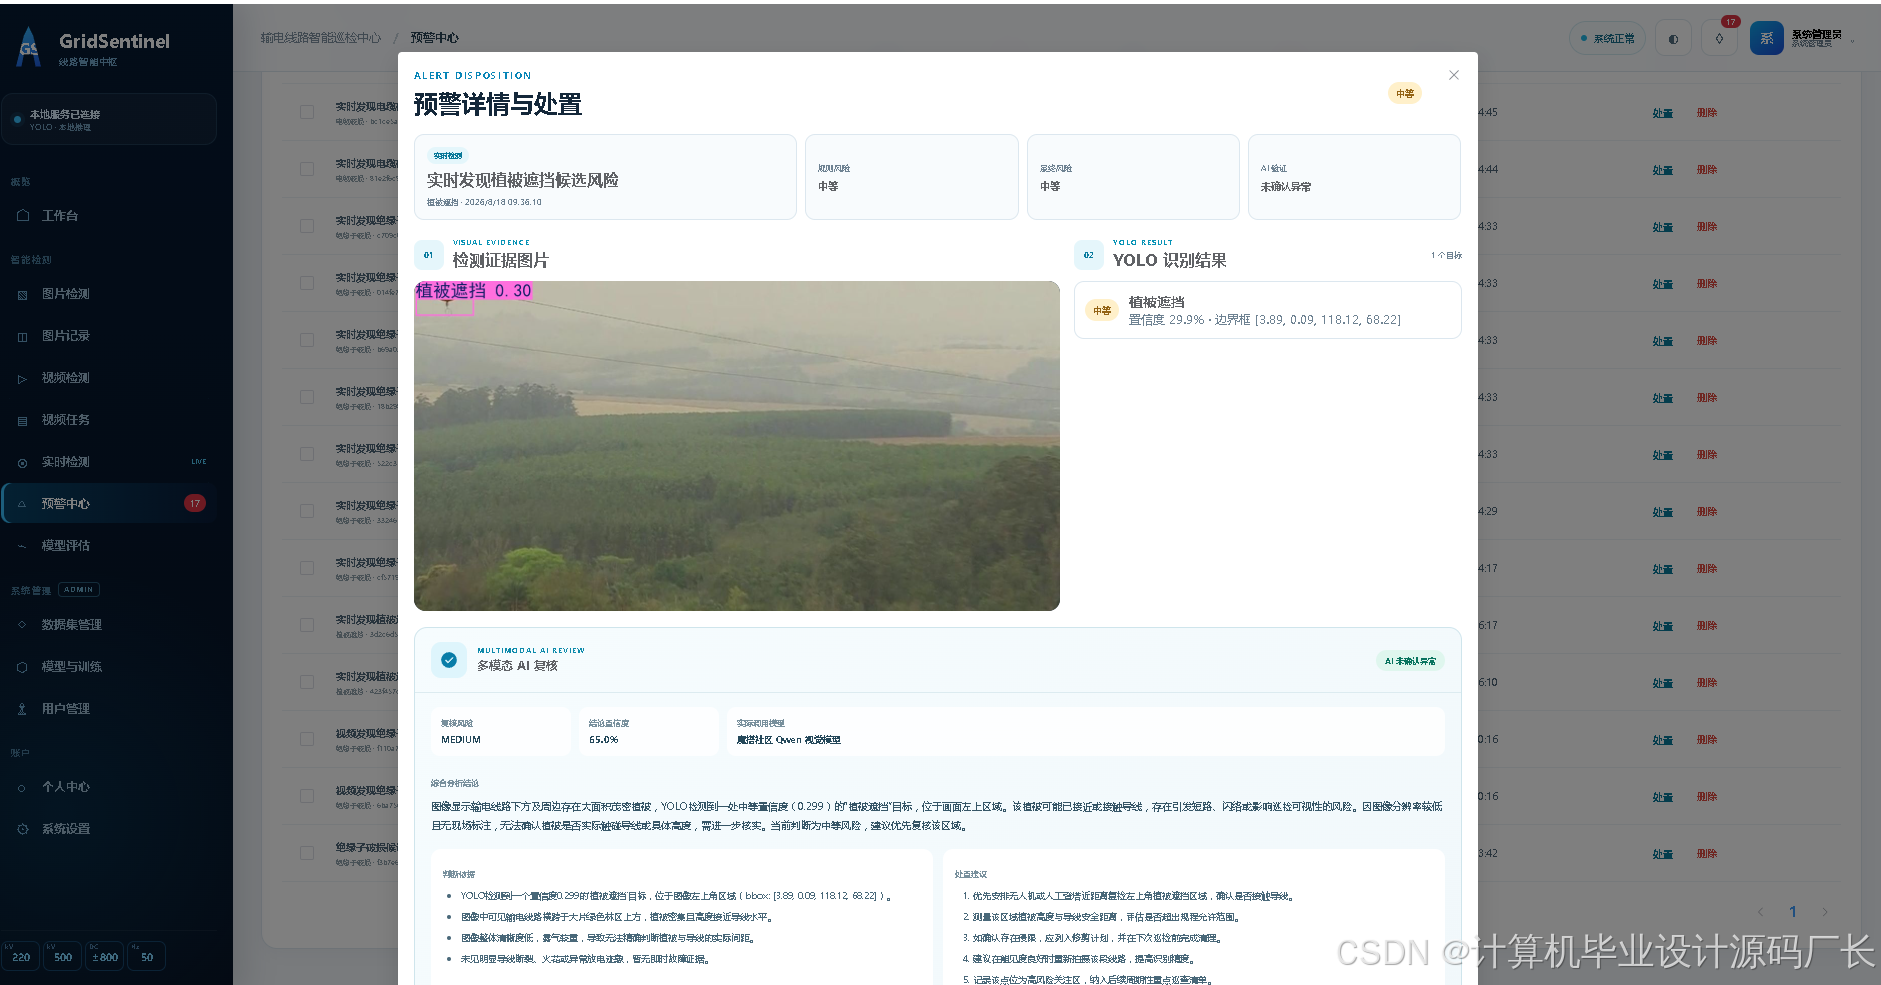Click 删除 for the 3:42 alert row
Image resolution: width=1881 pixels, height=985 pixels.
(1707, 854)
